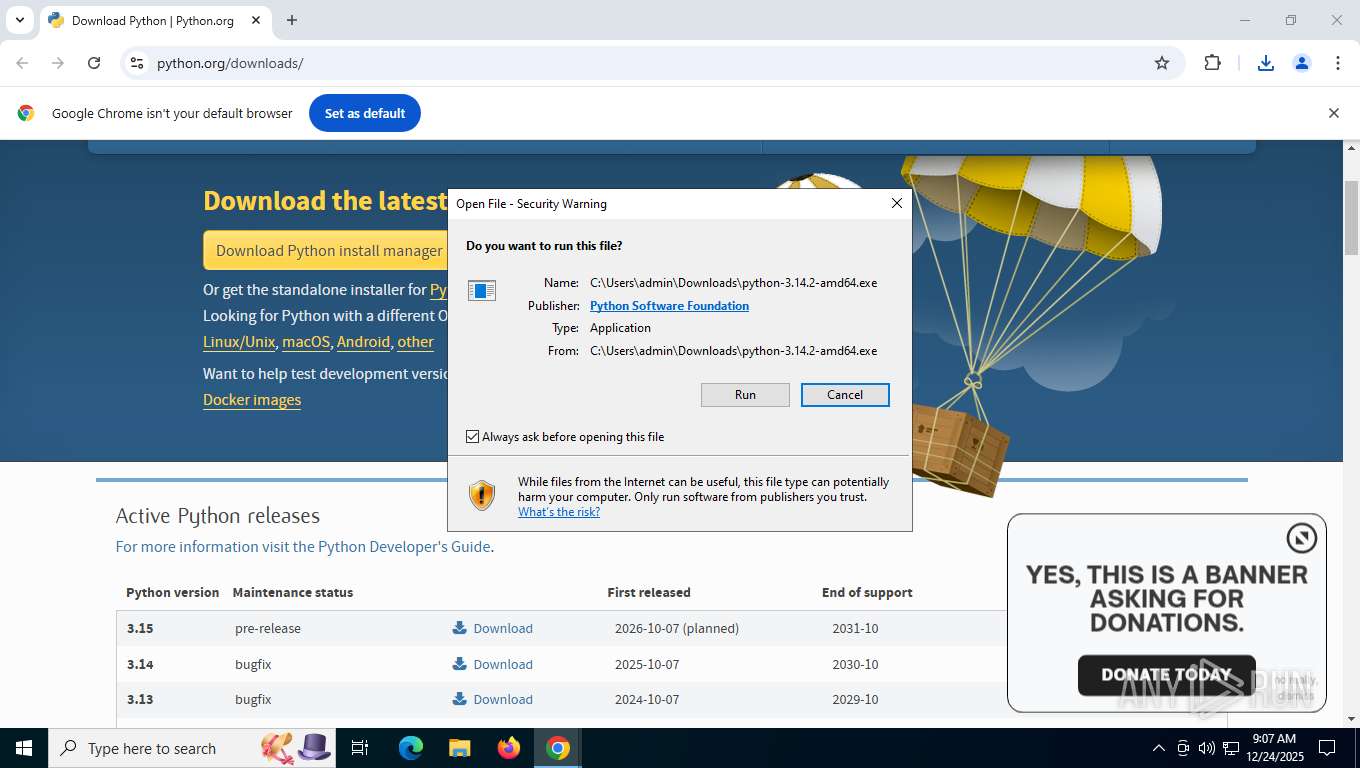Open the Docker images link
The image size is (1360, 768).
(x=252, y=400)
